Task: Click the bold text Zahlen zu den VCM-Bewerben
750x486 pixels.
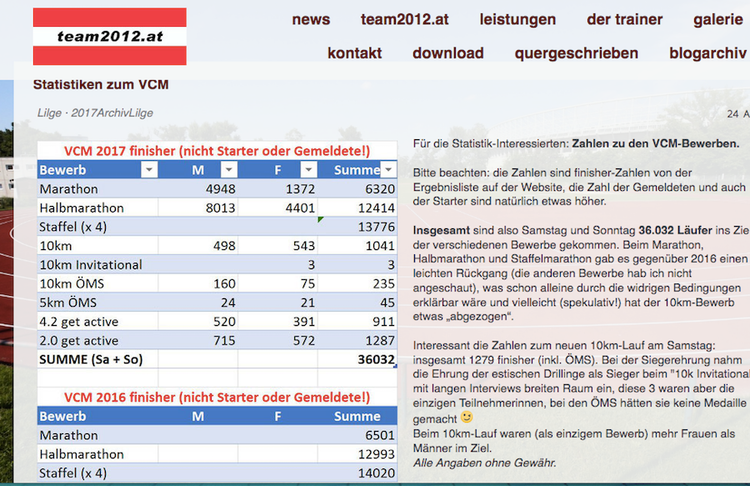Action: 656,144
